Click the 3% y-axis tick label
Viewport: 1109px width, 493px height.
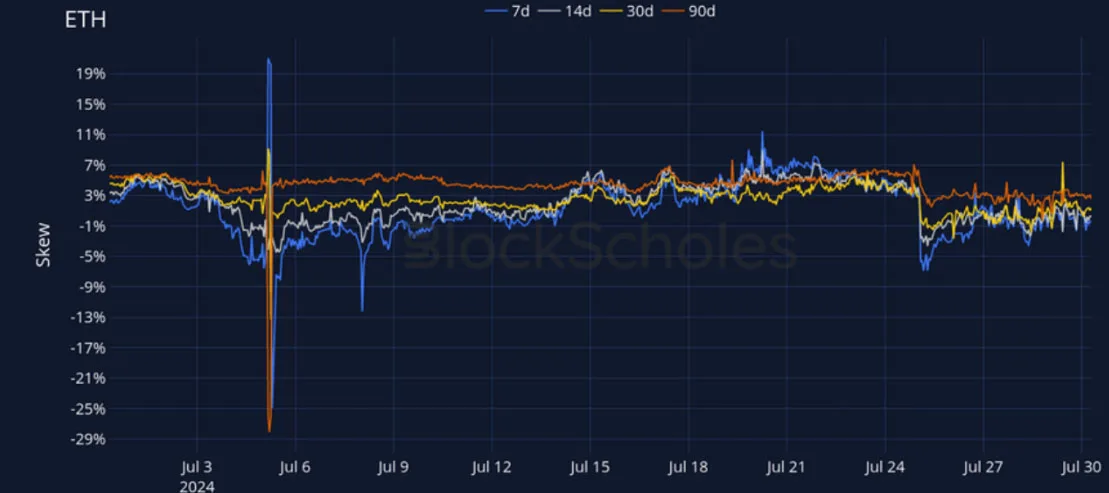(x=97, y=195)
